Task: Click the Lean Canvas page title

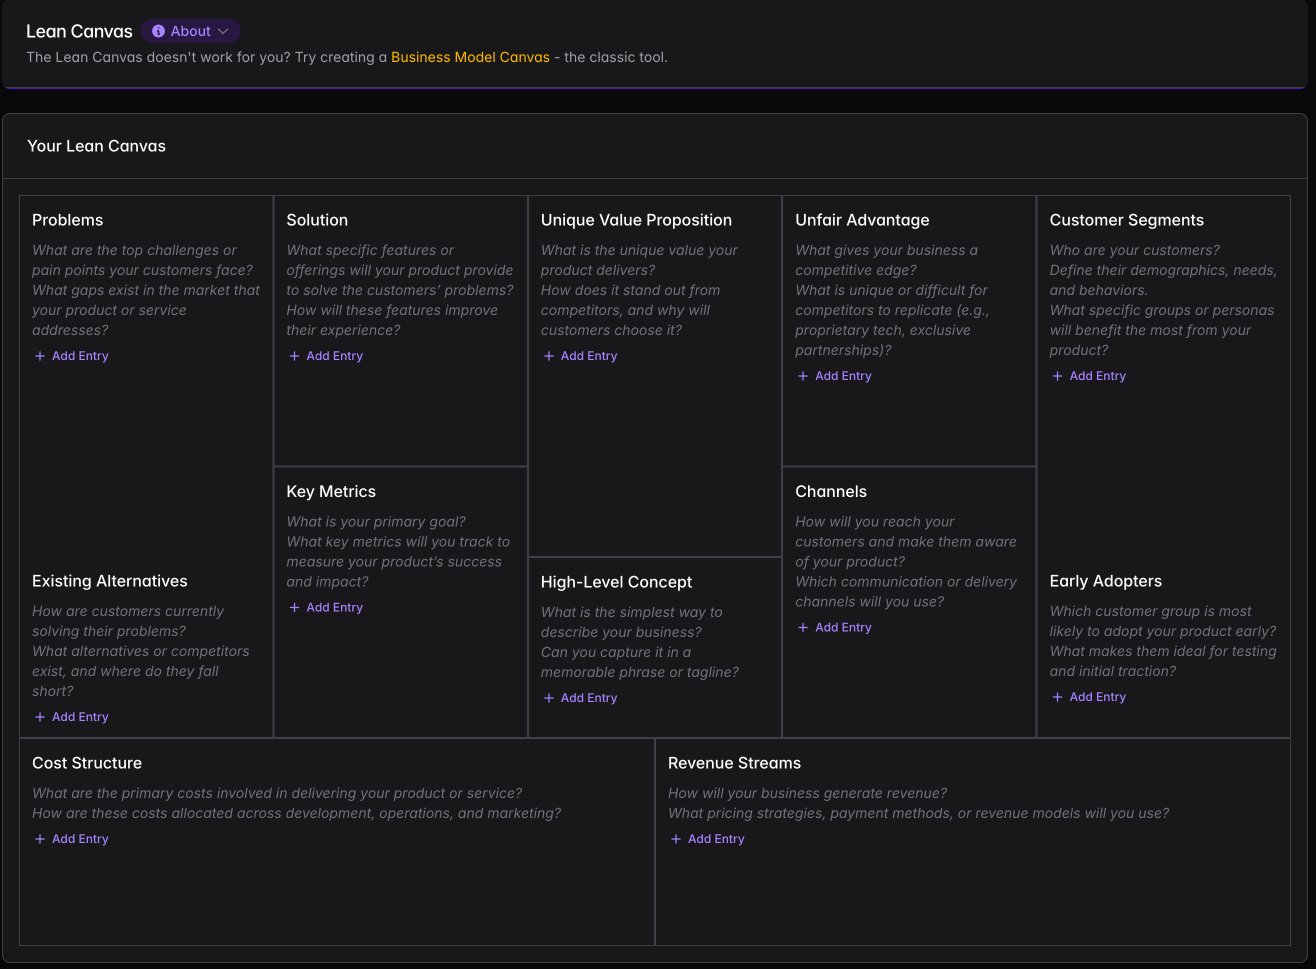Action: click(x=79, y=31)
